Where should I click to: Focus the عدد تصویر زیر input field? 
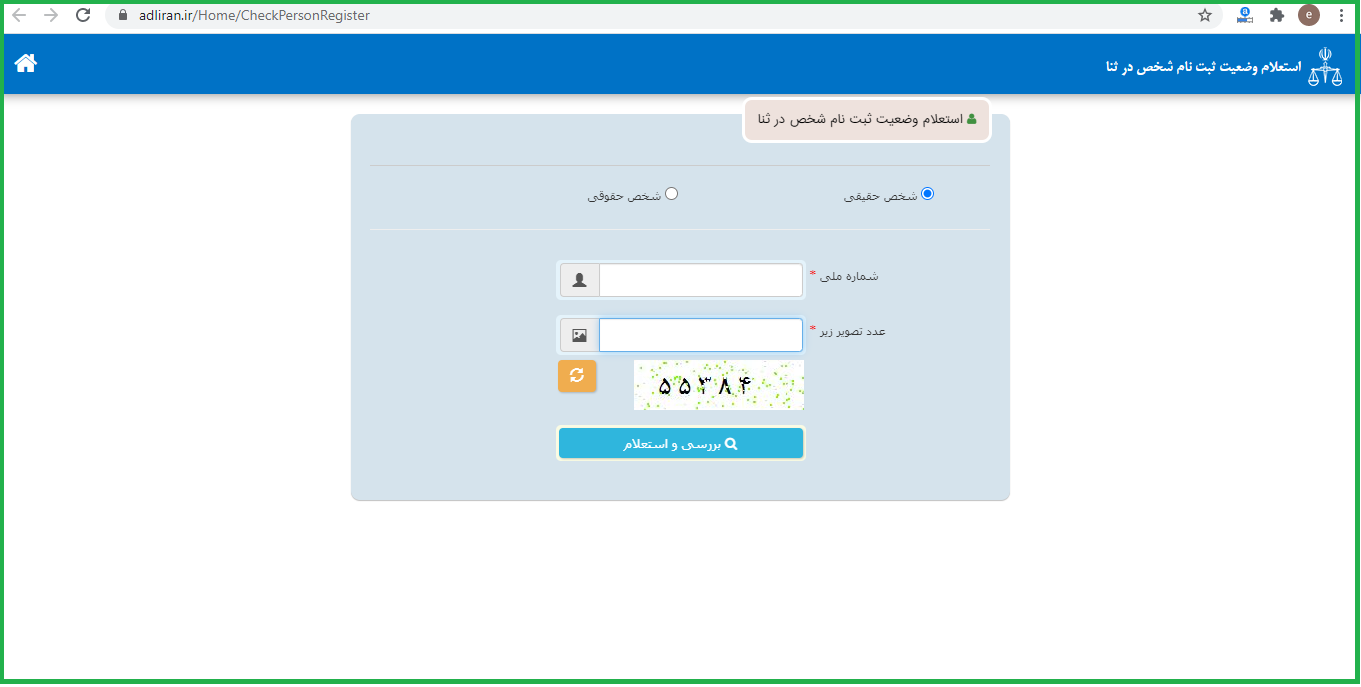pyautogui.click(x=701, y=335)
